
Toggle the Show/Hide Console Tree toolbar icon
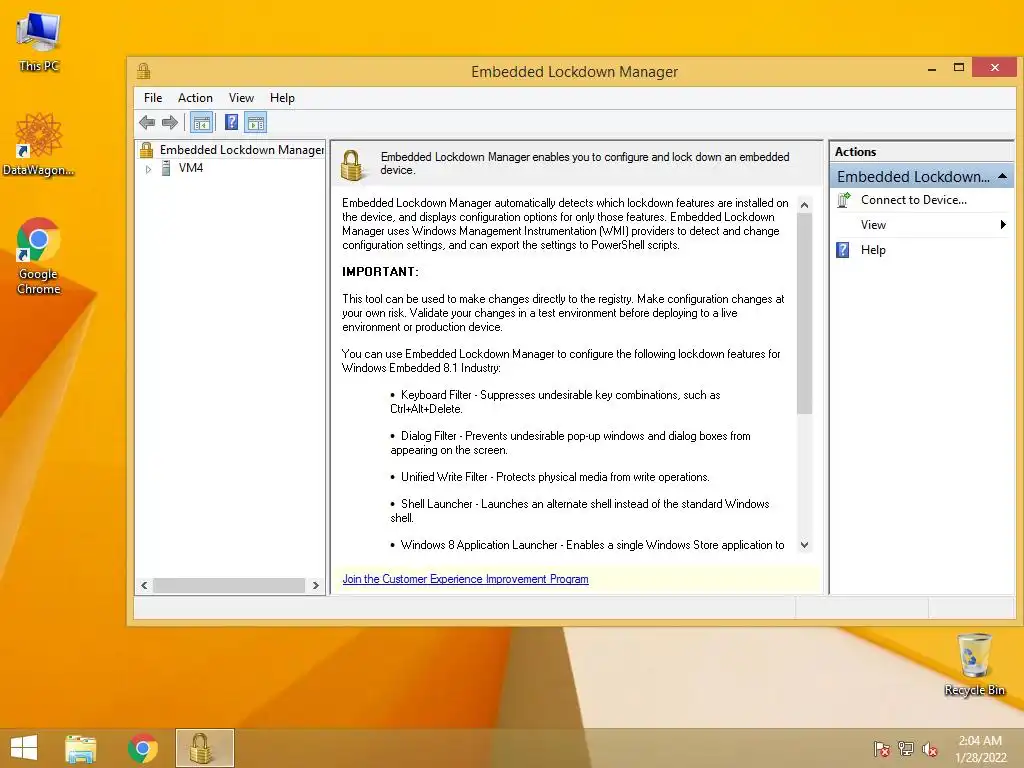(x=202, y=122)
